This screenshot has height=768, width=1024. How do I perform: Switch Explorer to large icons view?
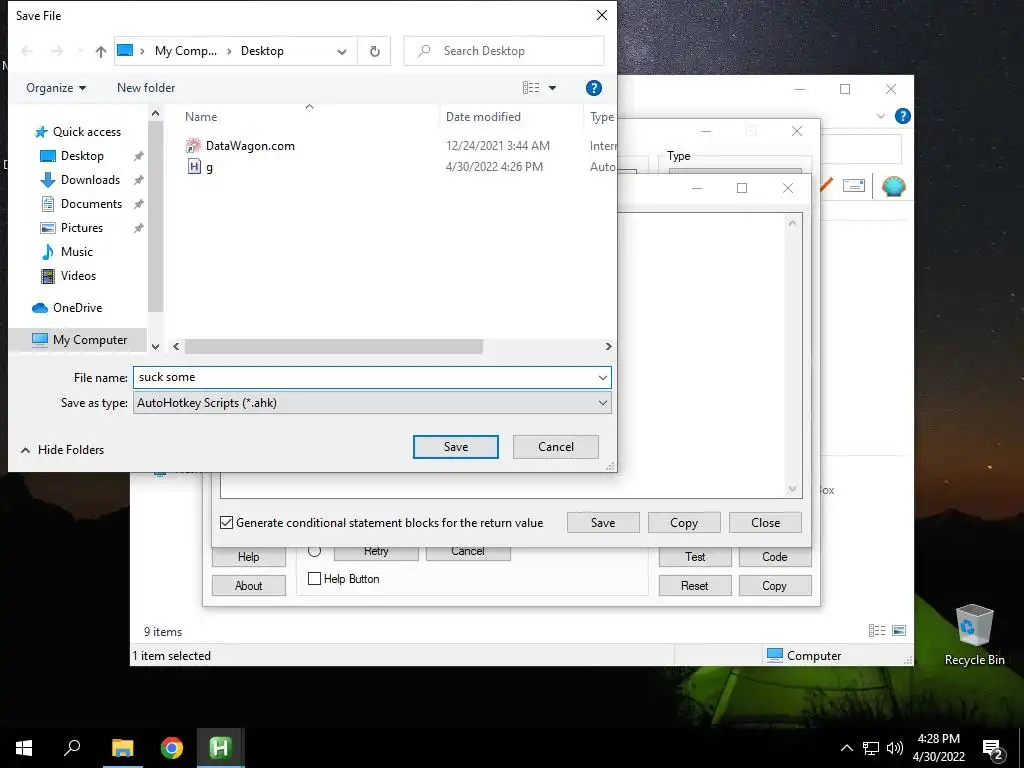[899, 630]
